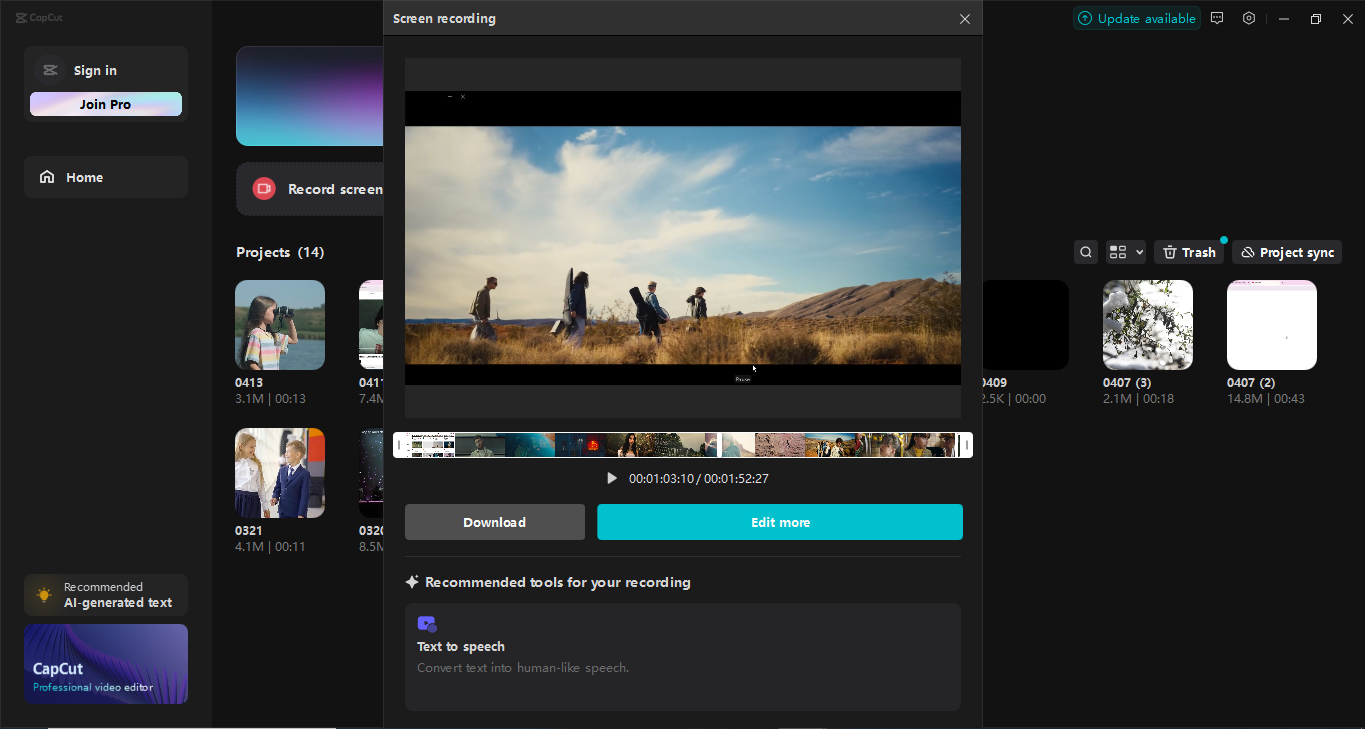The image size is (1365, 729).
Task: Open the feedback speech bubble icon
Action: coord(1217,18)
